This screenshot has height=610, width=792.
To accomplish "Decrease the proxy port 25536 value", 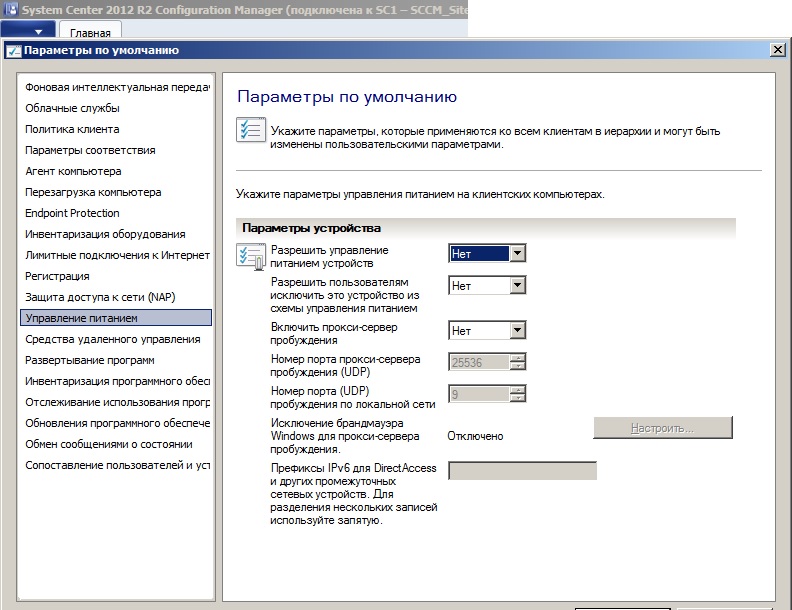I will click(x=517, y=366).
